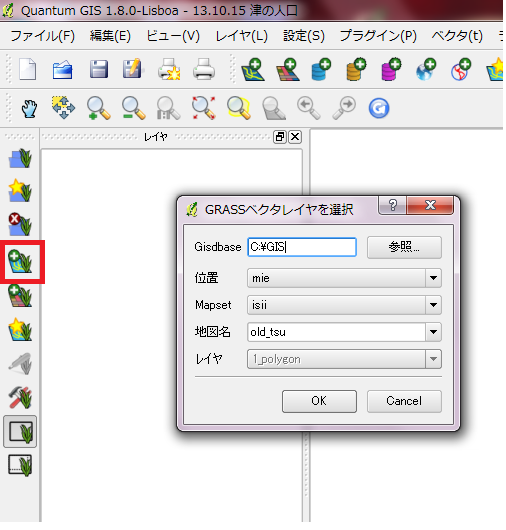Open GRASS mapset icon

[20, 158]
